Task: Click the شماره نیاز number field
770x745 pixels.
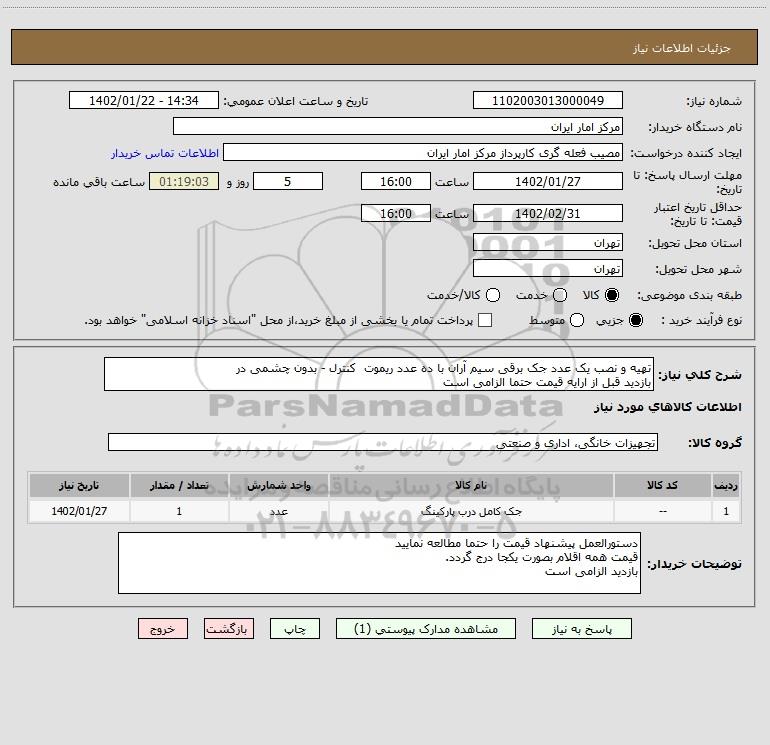Action: click(548, 100)
